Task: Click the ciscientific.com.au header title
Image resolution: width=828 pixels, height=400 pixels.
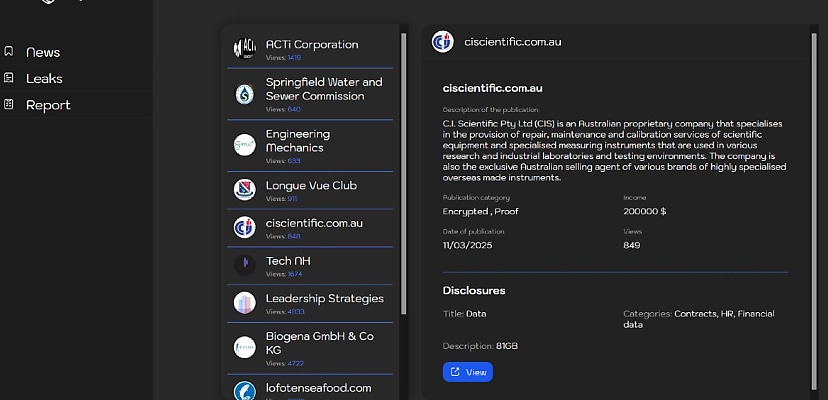Action: tap(513, 42)
